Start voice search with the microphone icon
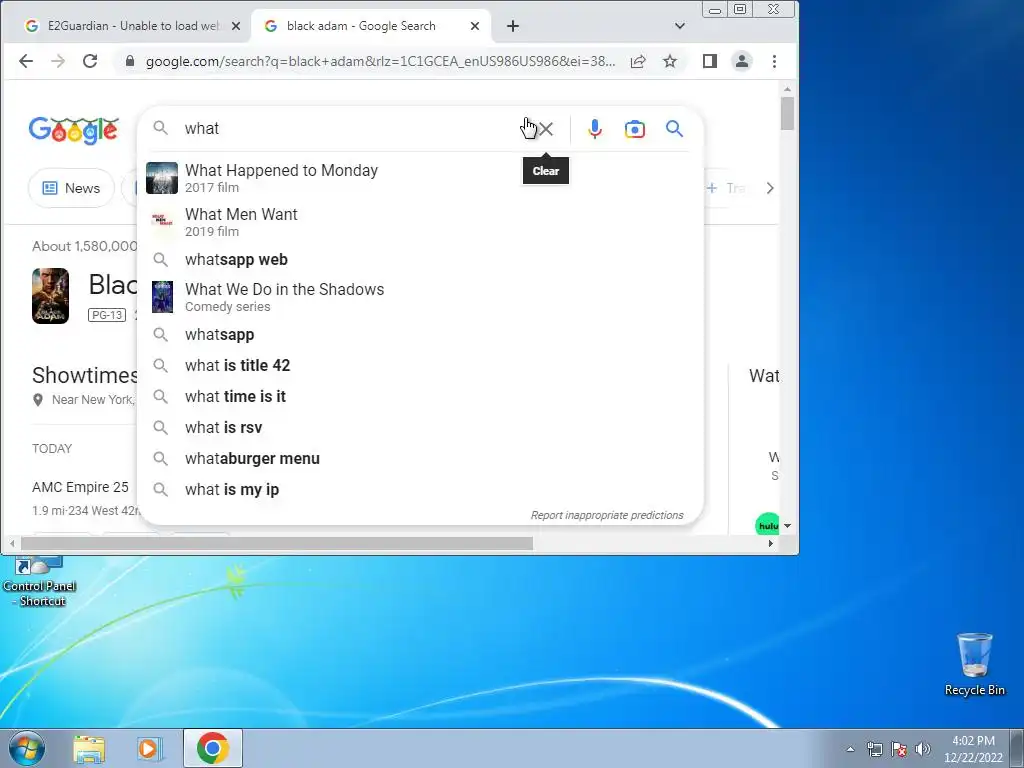Viewport: 1024px width, 768px height. point(594,129)
